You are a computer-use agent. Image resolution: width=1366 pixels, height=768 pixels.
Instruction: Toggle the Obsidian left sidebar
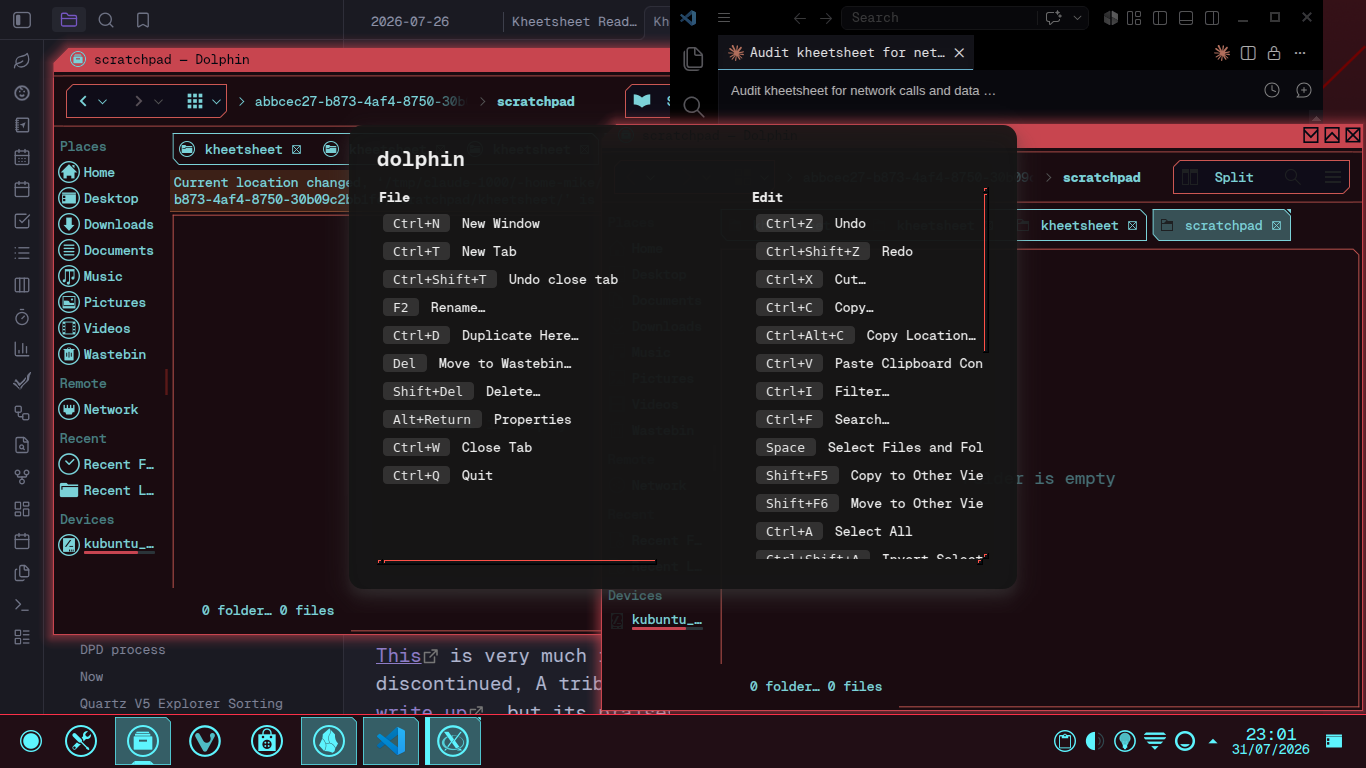(22, 20)
